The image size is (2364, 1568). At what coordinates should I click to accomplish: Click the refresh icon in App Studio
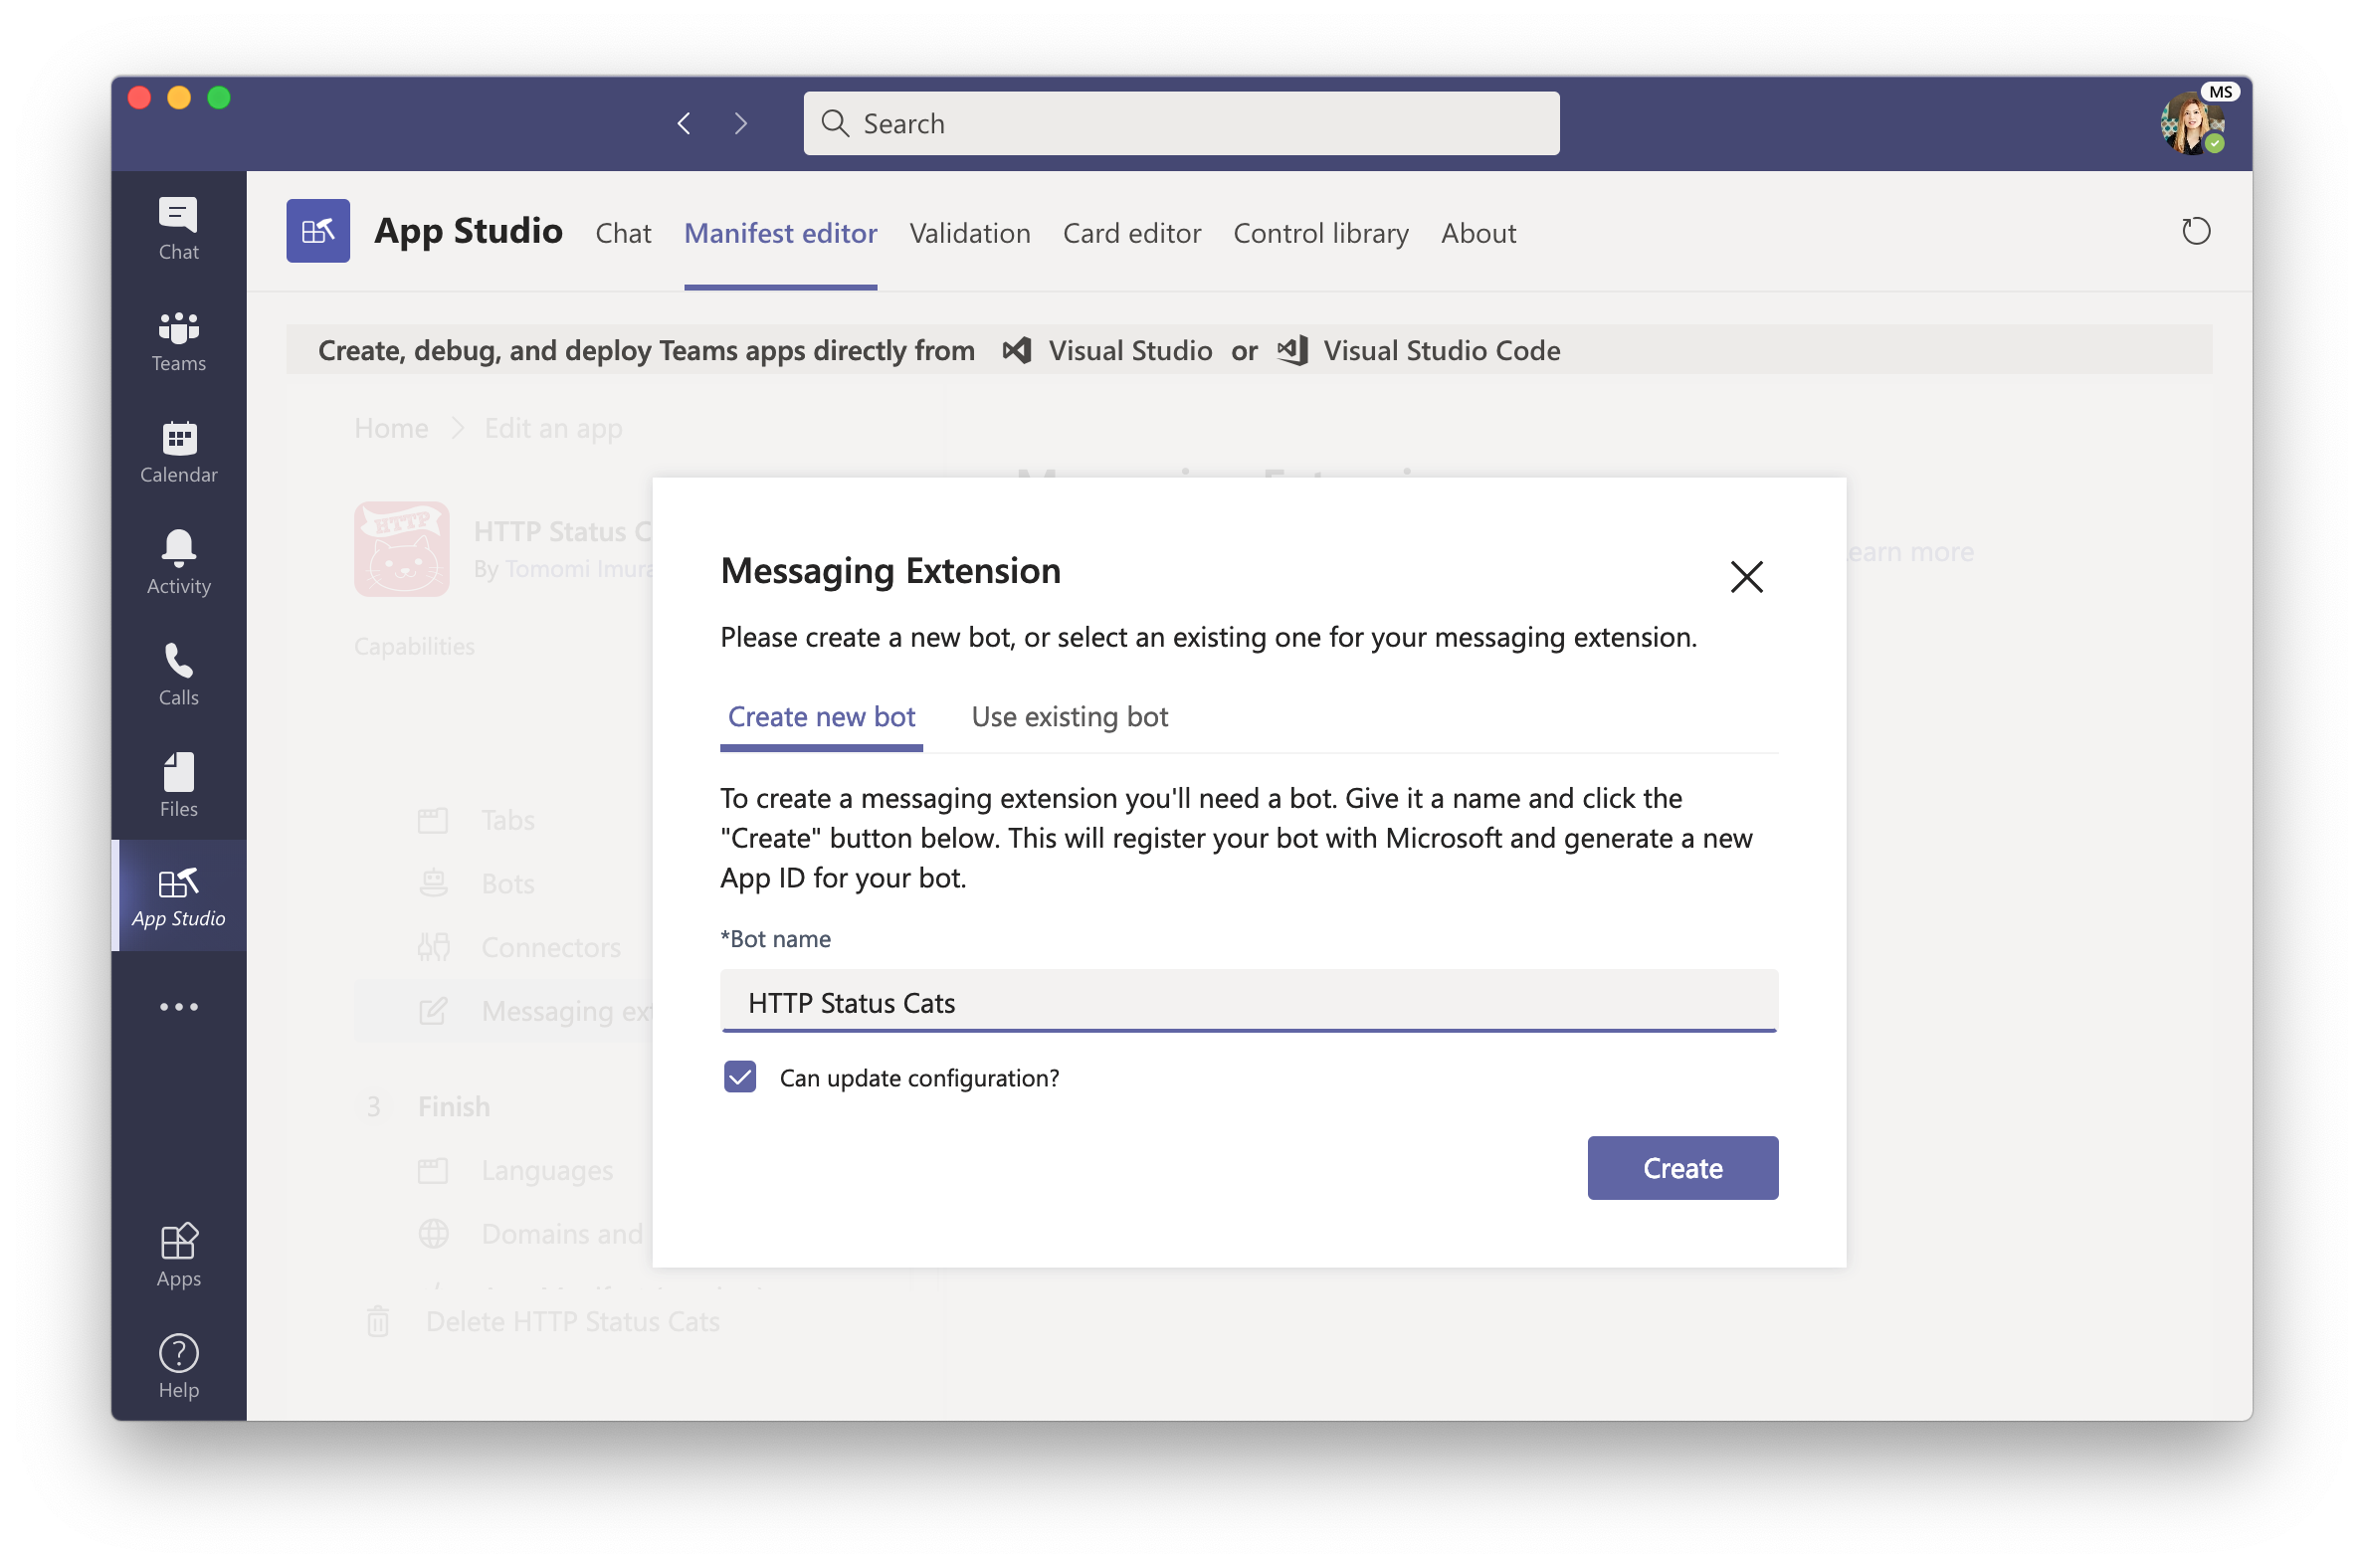(x=2195, y=231)
